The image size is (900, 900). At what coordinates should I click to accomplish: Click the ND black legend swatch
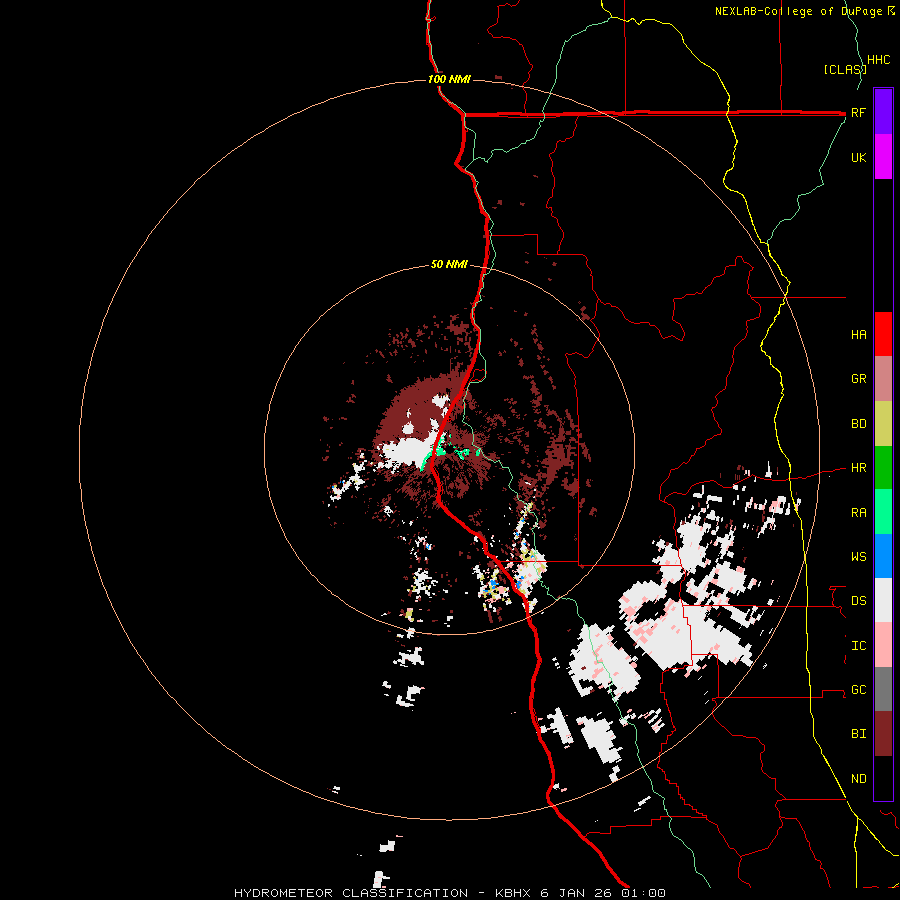tap(883, 778)
